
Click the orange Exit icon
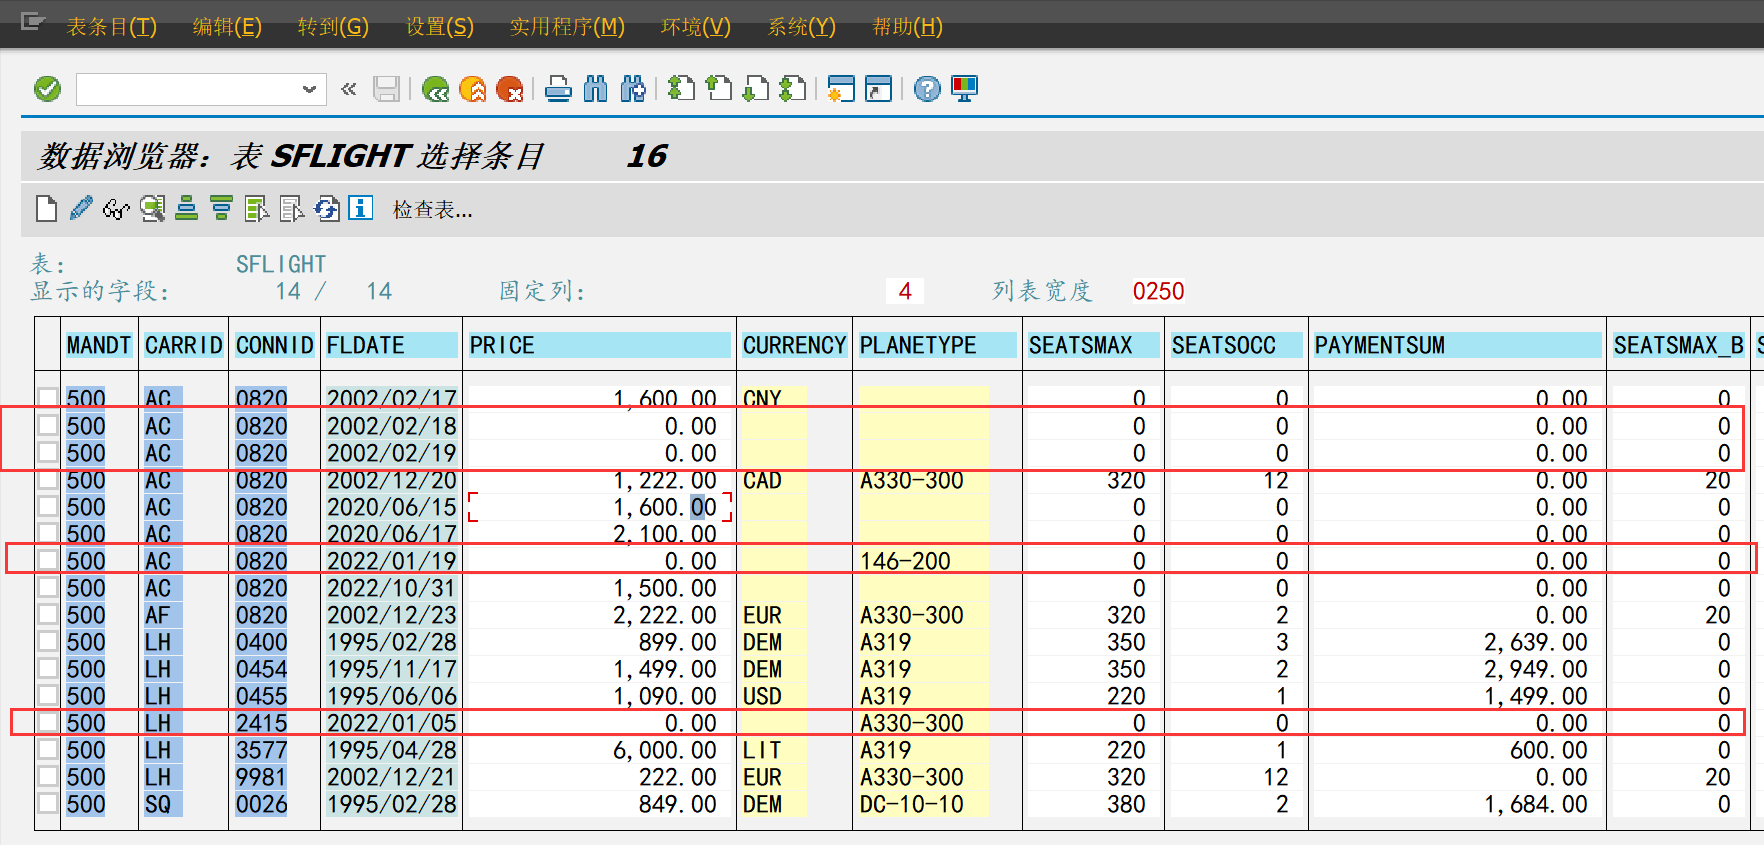tap(473, 89)
